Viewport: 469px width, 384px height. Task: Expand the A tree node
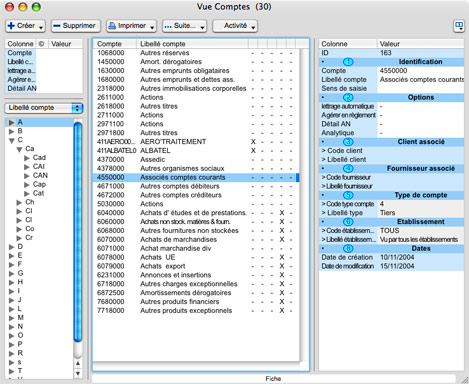(11, 122)
